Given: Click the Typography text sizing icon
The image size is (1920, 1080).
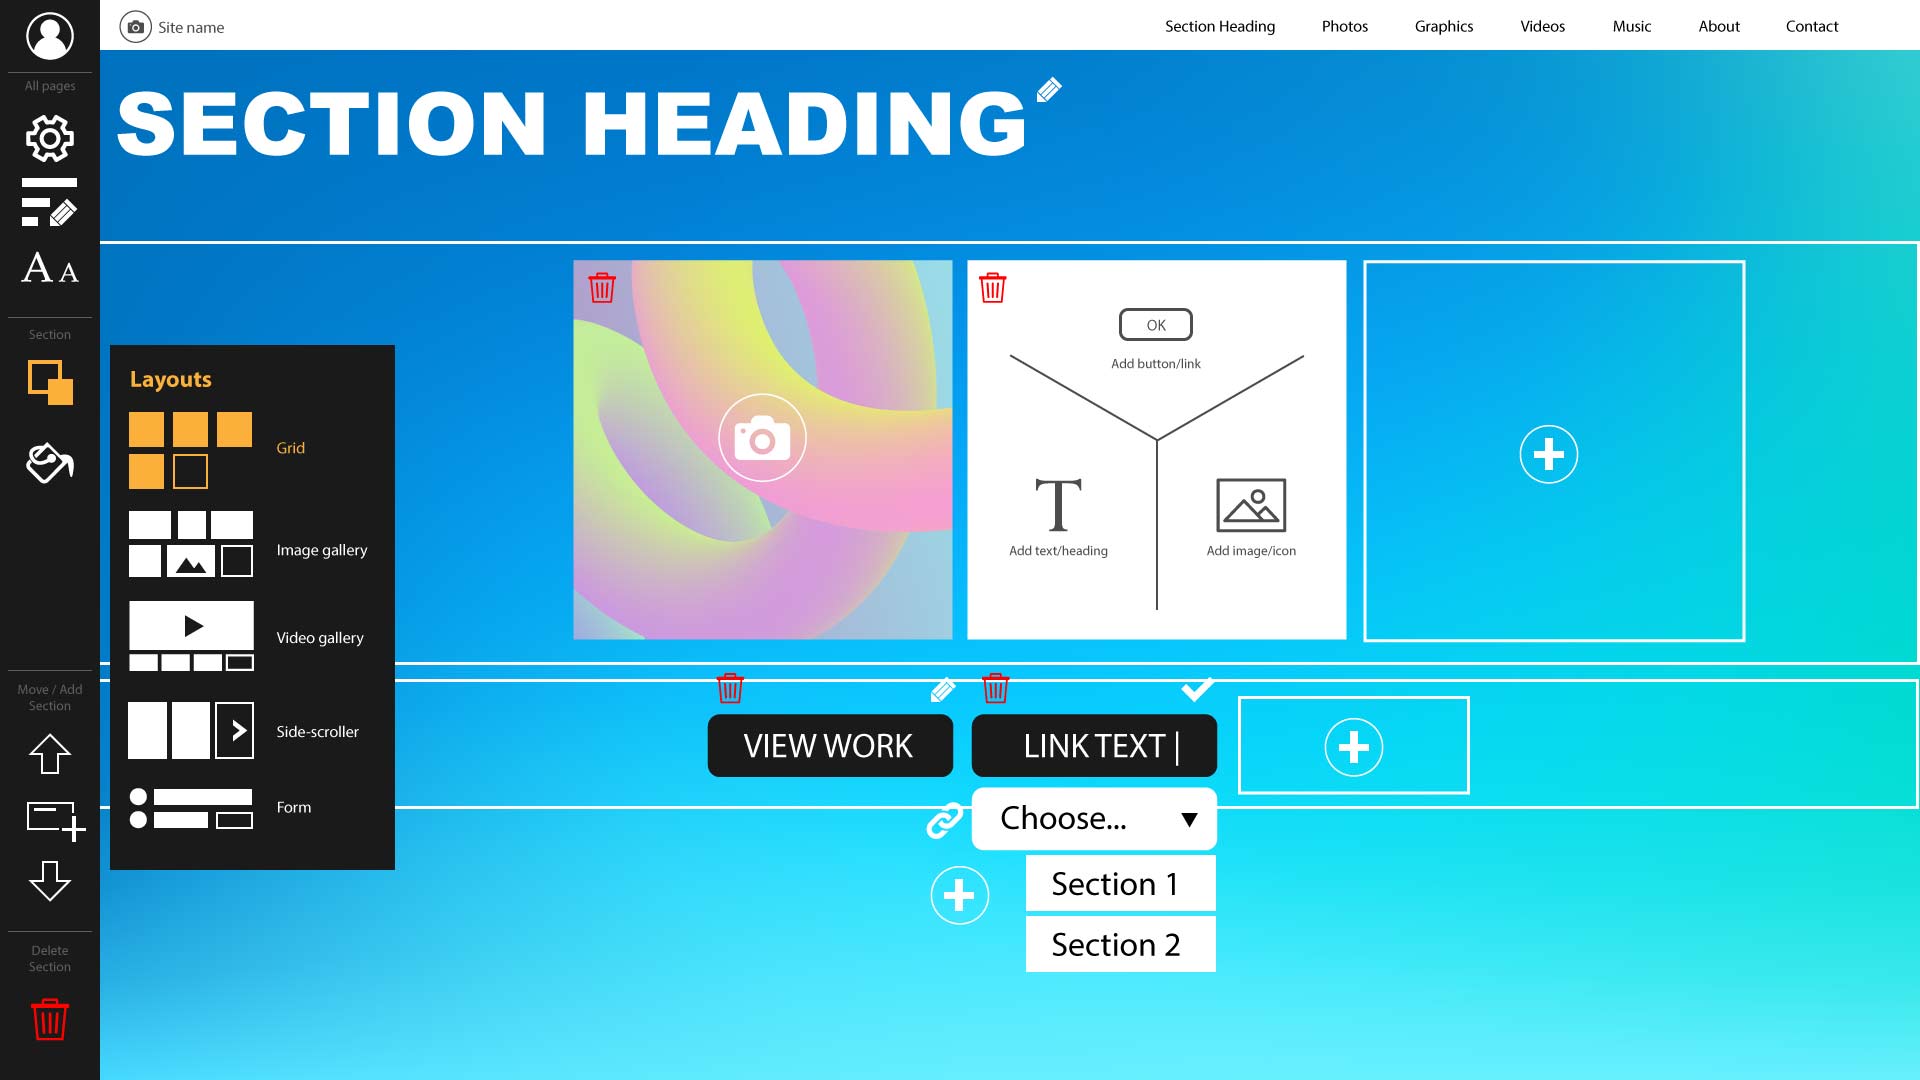Looking at the screenshot, I should click(49, 268).
